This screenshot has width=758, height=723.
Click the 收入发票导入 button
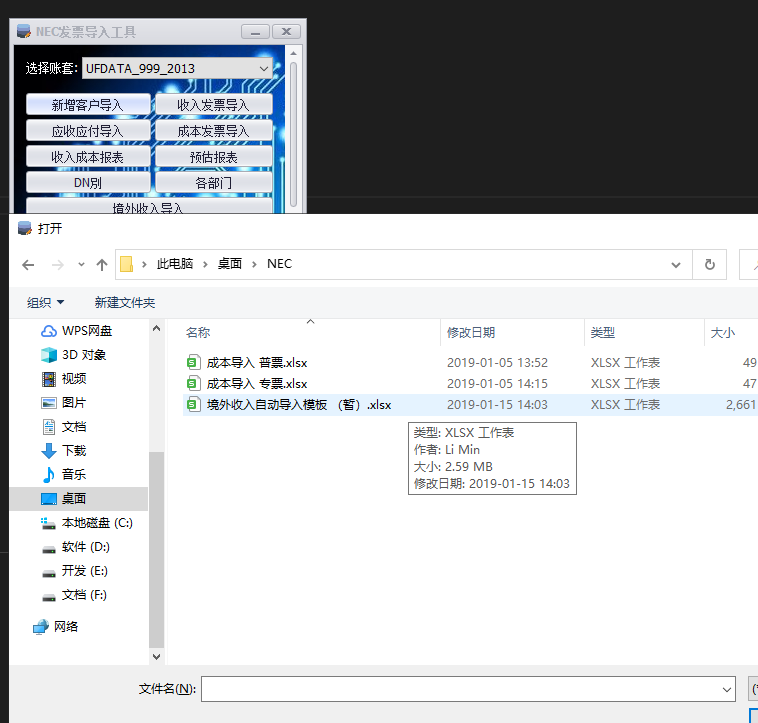click(x=214, y=104)
